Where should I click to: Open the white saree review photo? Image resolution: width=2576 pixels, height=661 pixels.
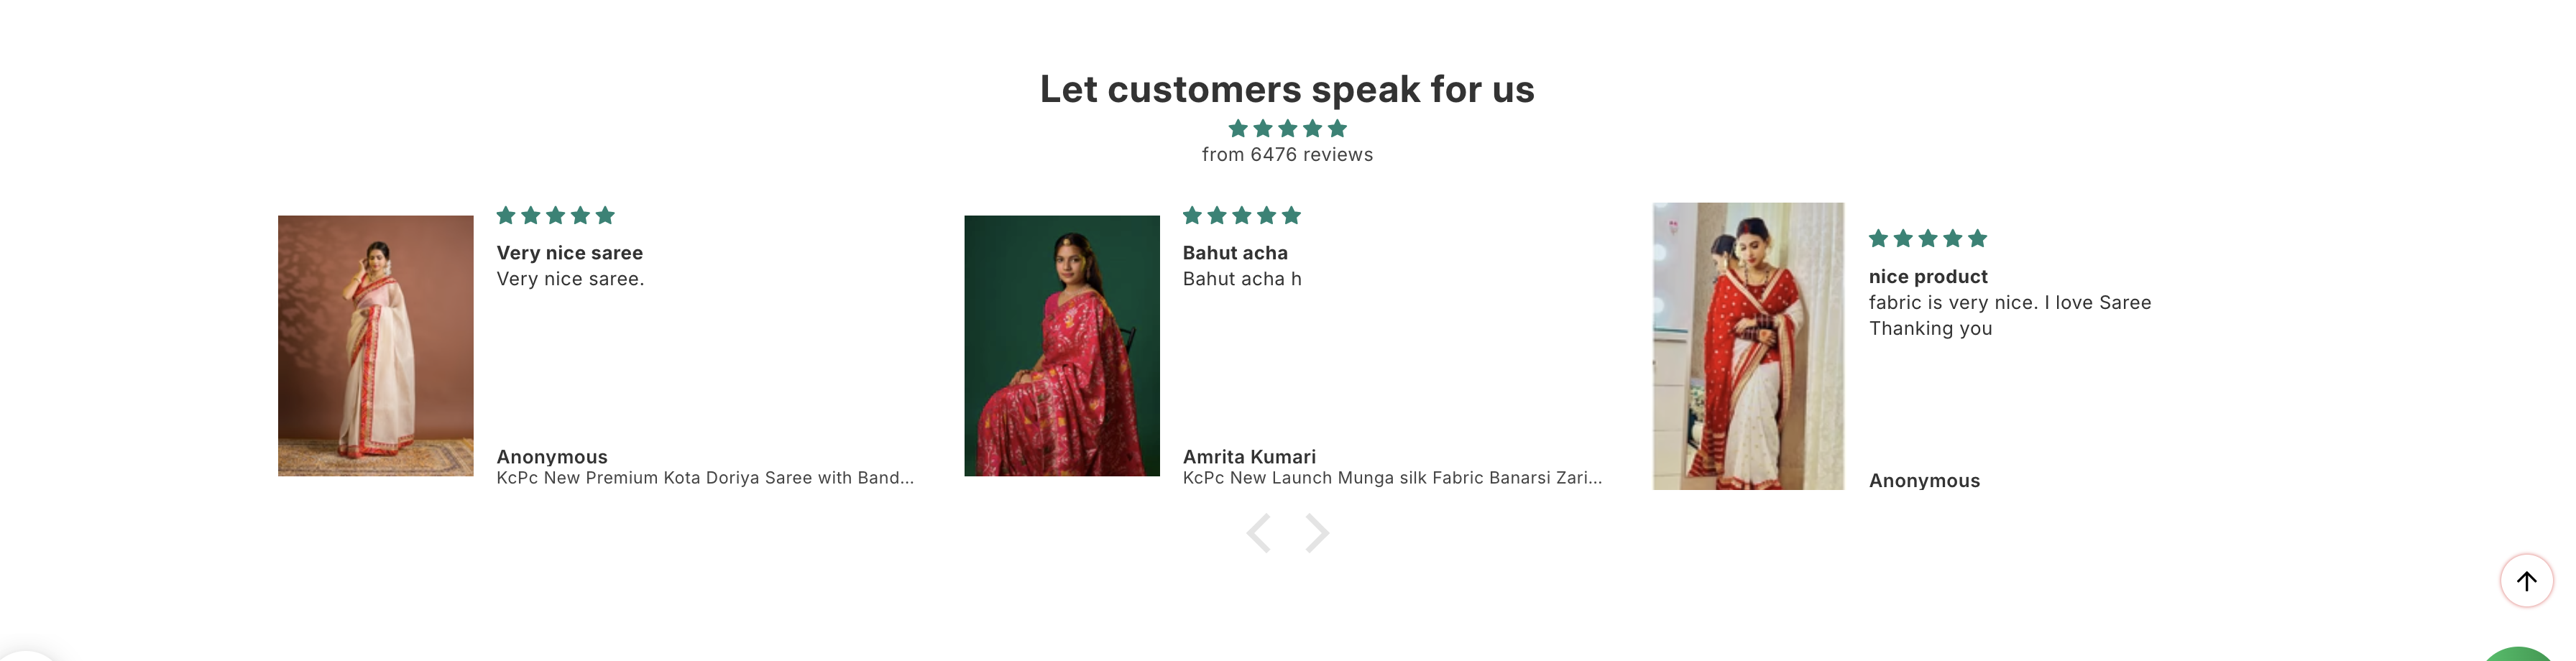[x=376, y=345]
